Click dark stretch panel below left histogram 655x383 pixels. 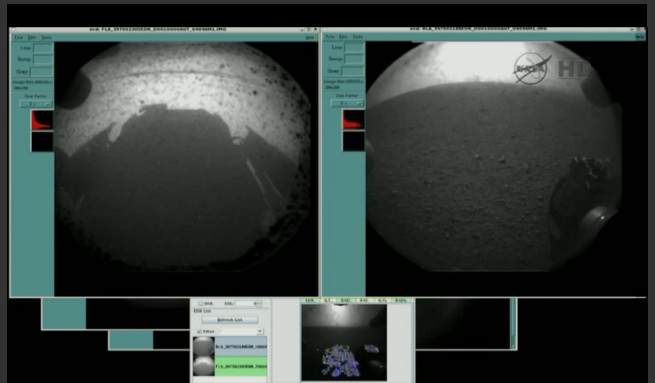click(x=42, y=142)
